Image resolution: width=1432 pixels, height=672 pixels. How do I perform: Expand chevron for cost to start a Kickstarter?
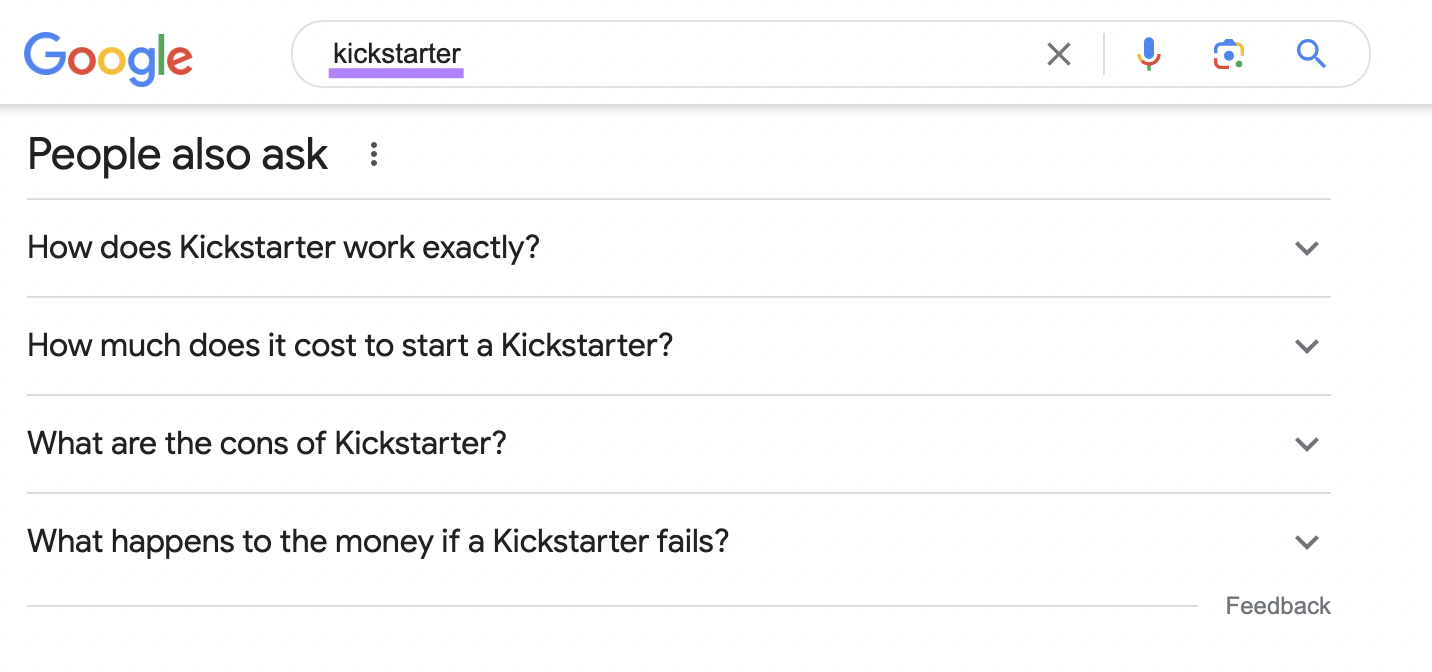coord(1306,346)
